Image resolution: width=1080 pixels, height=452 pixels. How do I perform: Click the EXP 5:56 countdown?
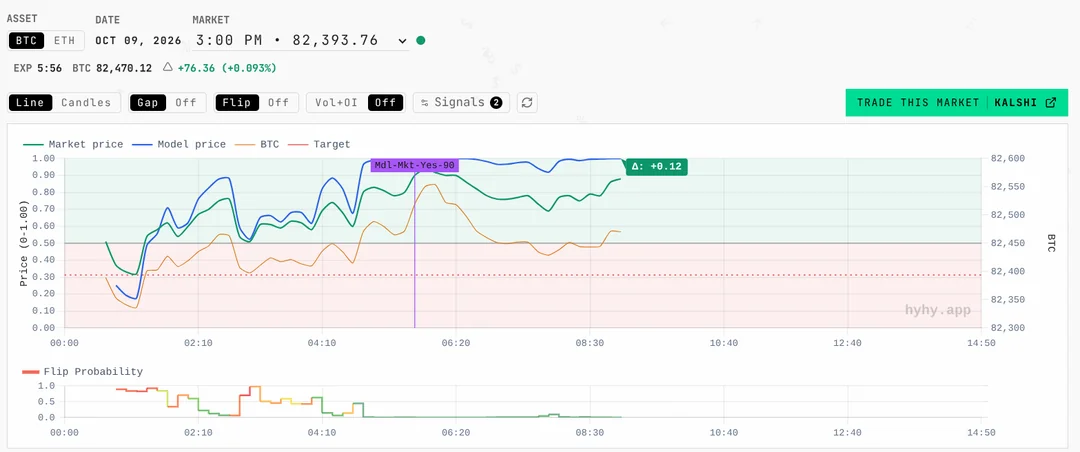click(38, 68)
